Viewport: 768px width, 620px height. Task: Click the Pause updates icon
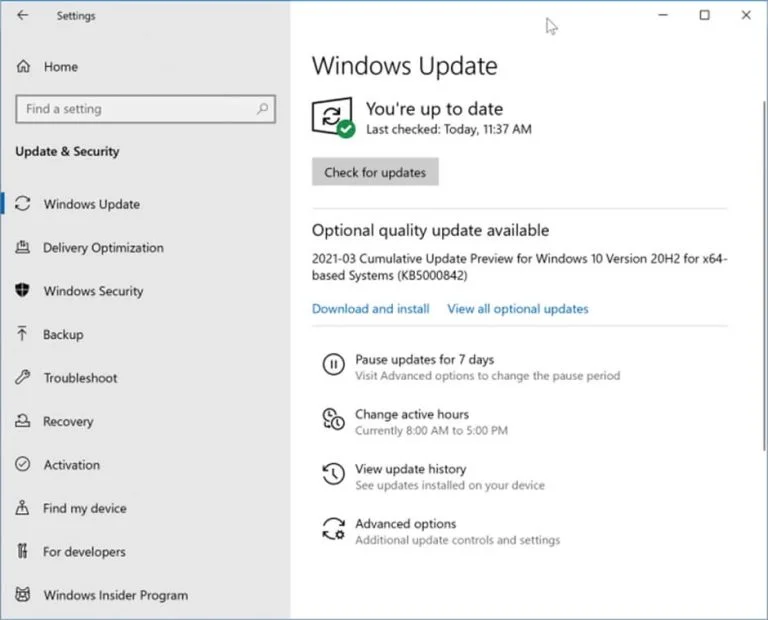333,366
